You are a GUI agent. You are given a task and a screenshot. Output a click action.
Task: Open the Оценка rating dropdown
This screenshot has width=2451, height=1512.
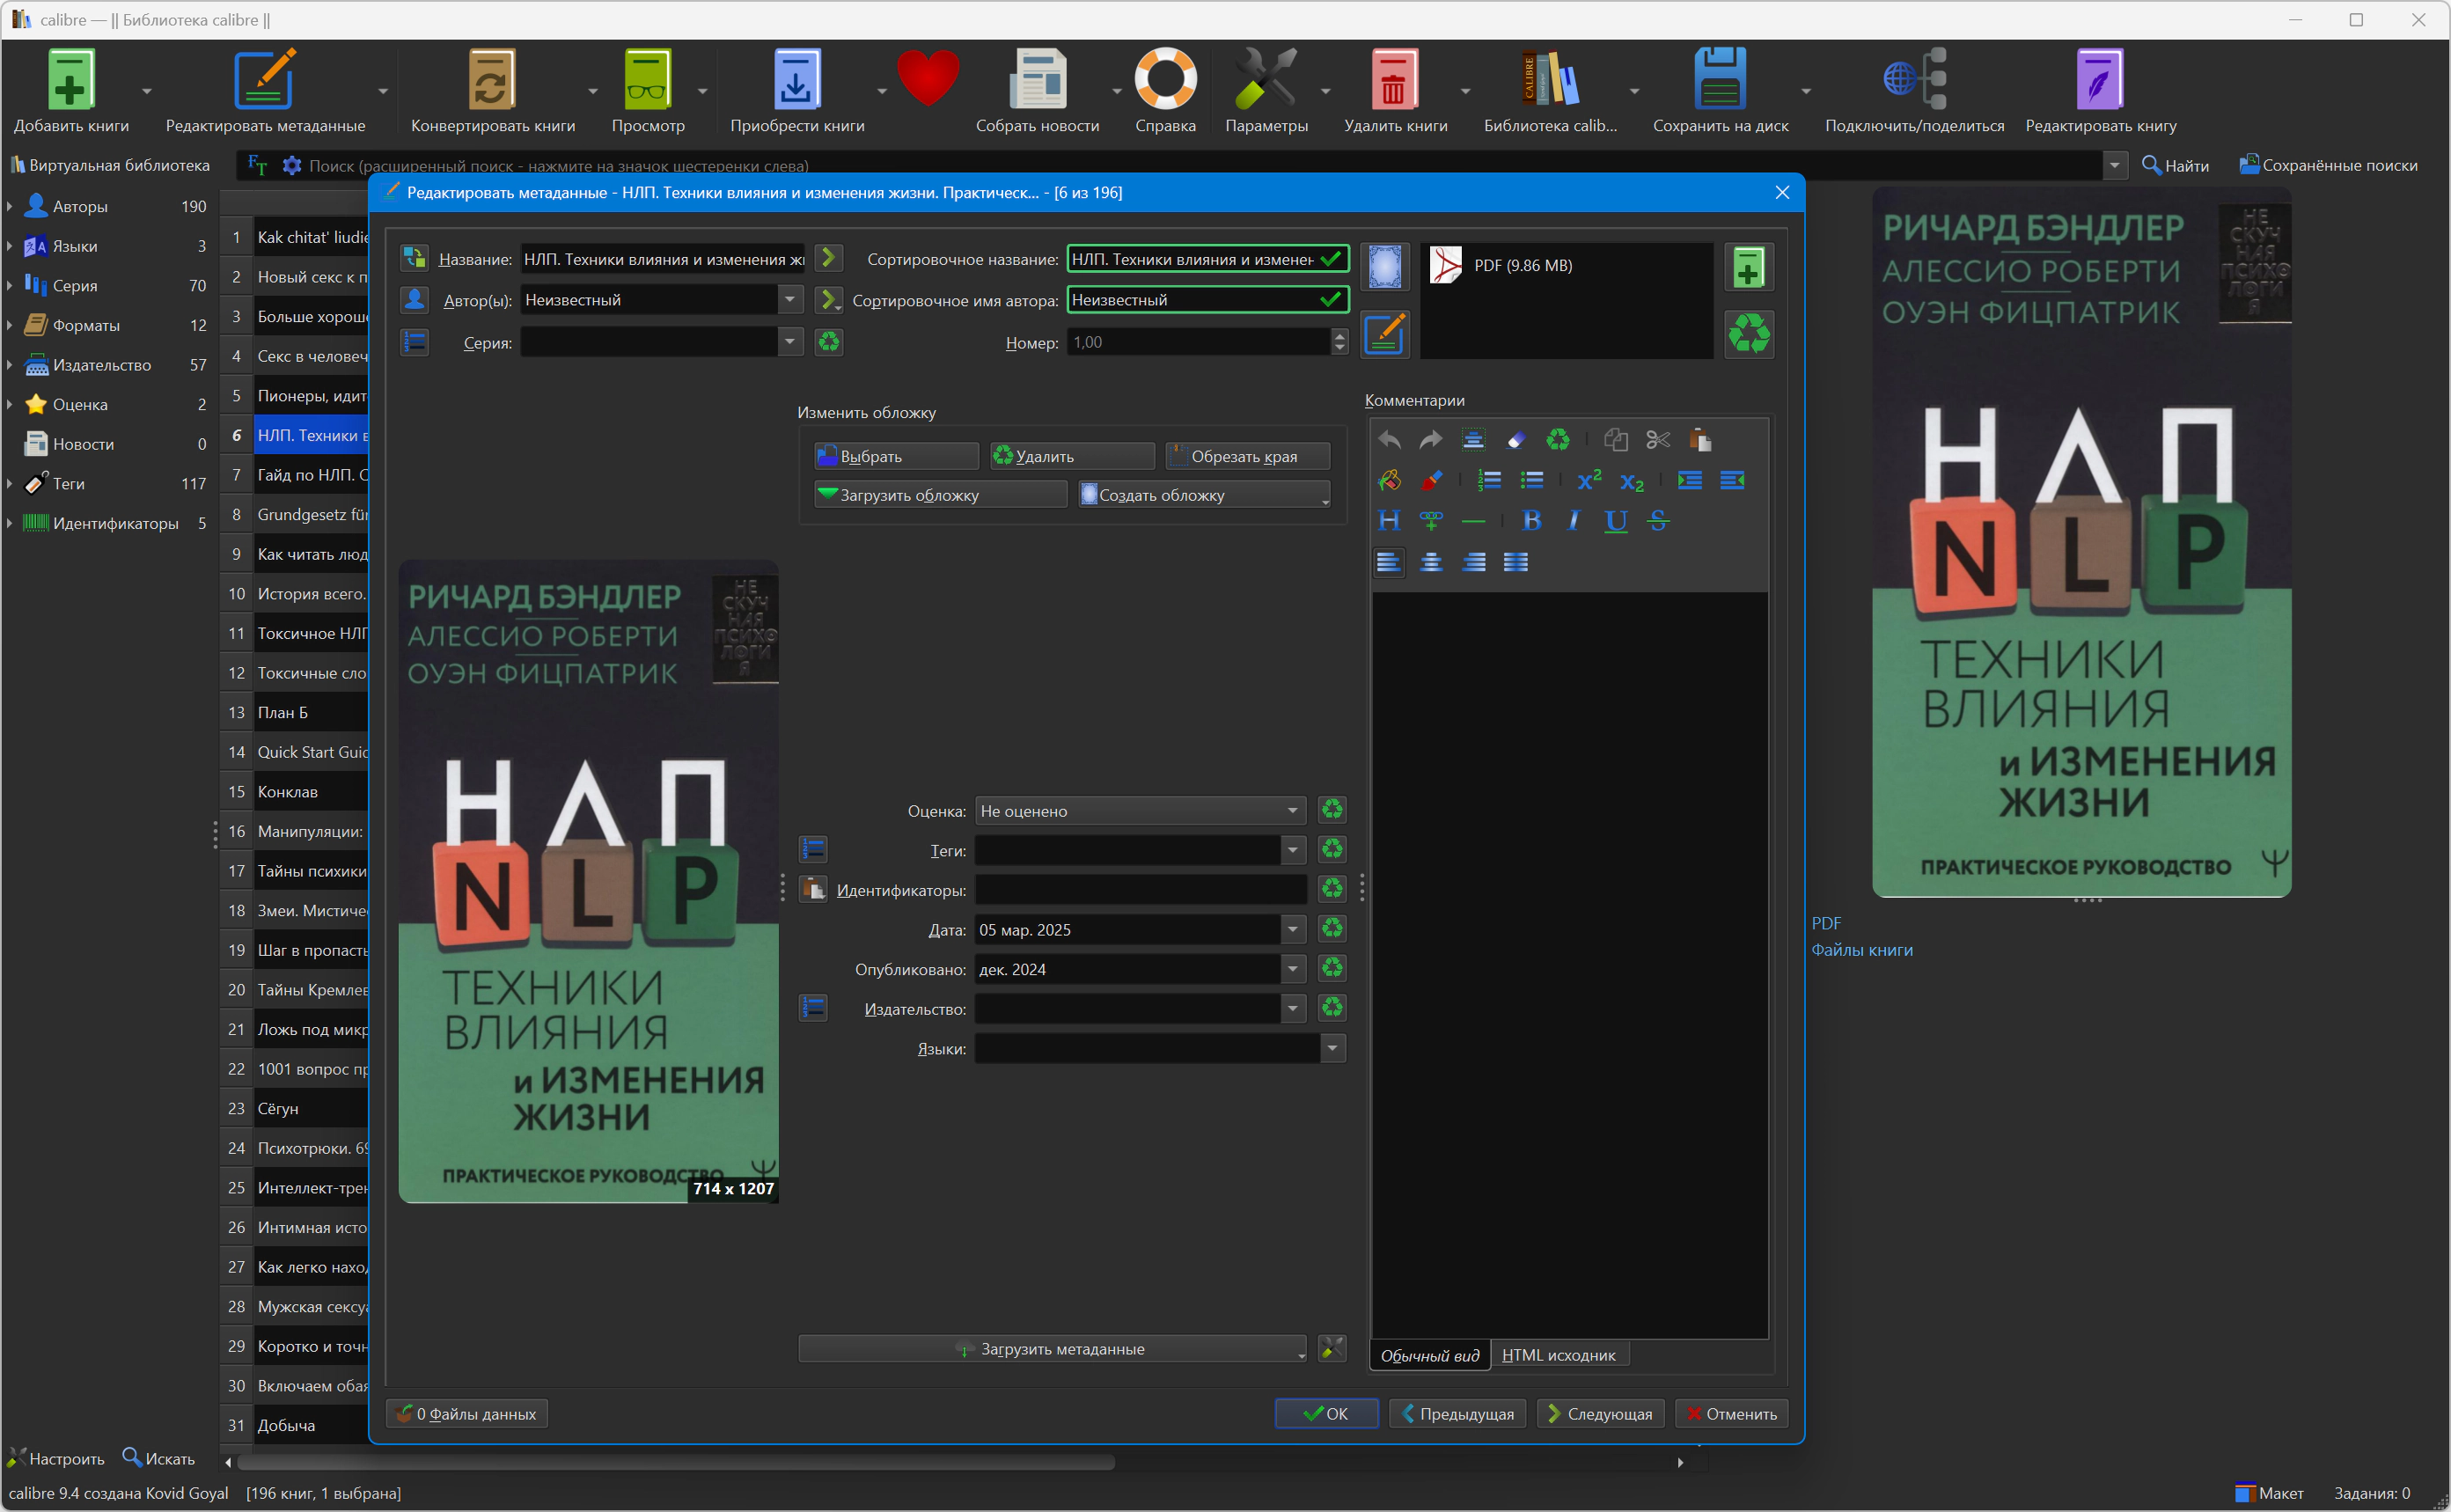point(1140,811)
